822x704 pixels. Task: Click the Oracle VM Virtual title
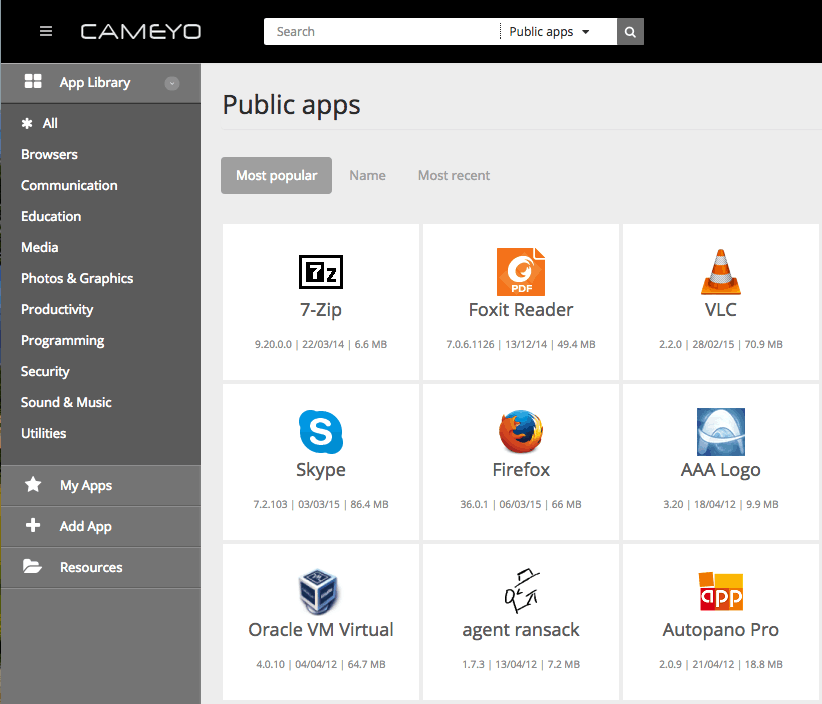[321, 630]
